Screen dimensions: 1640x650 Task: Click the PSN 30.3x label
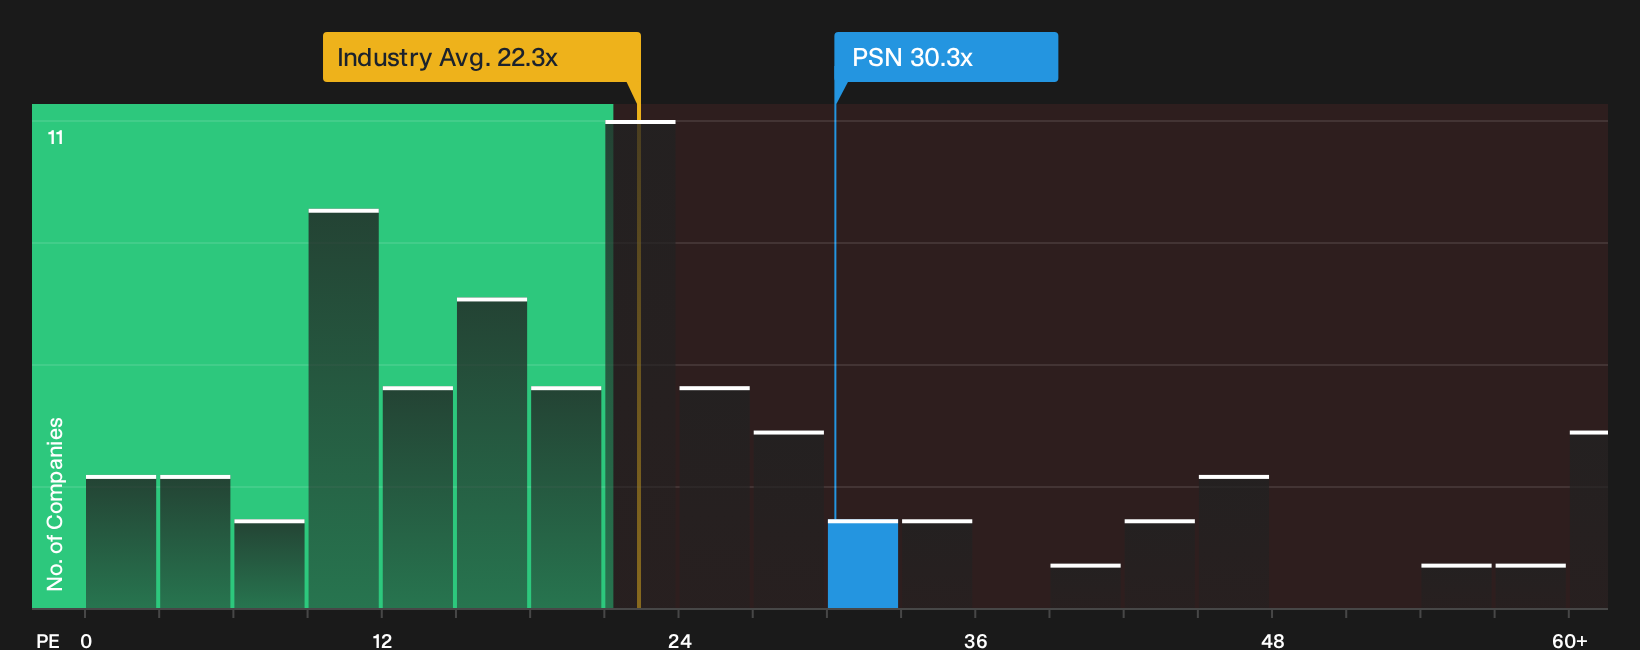pyautogui.click(x=946, y=57)
